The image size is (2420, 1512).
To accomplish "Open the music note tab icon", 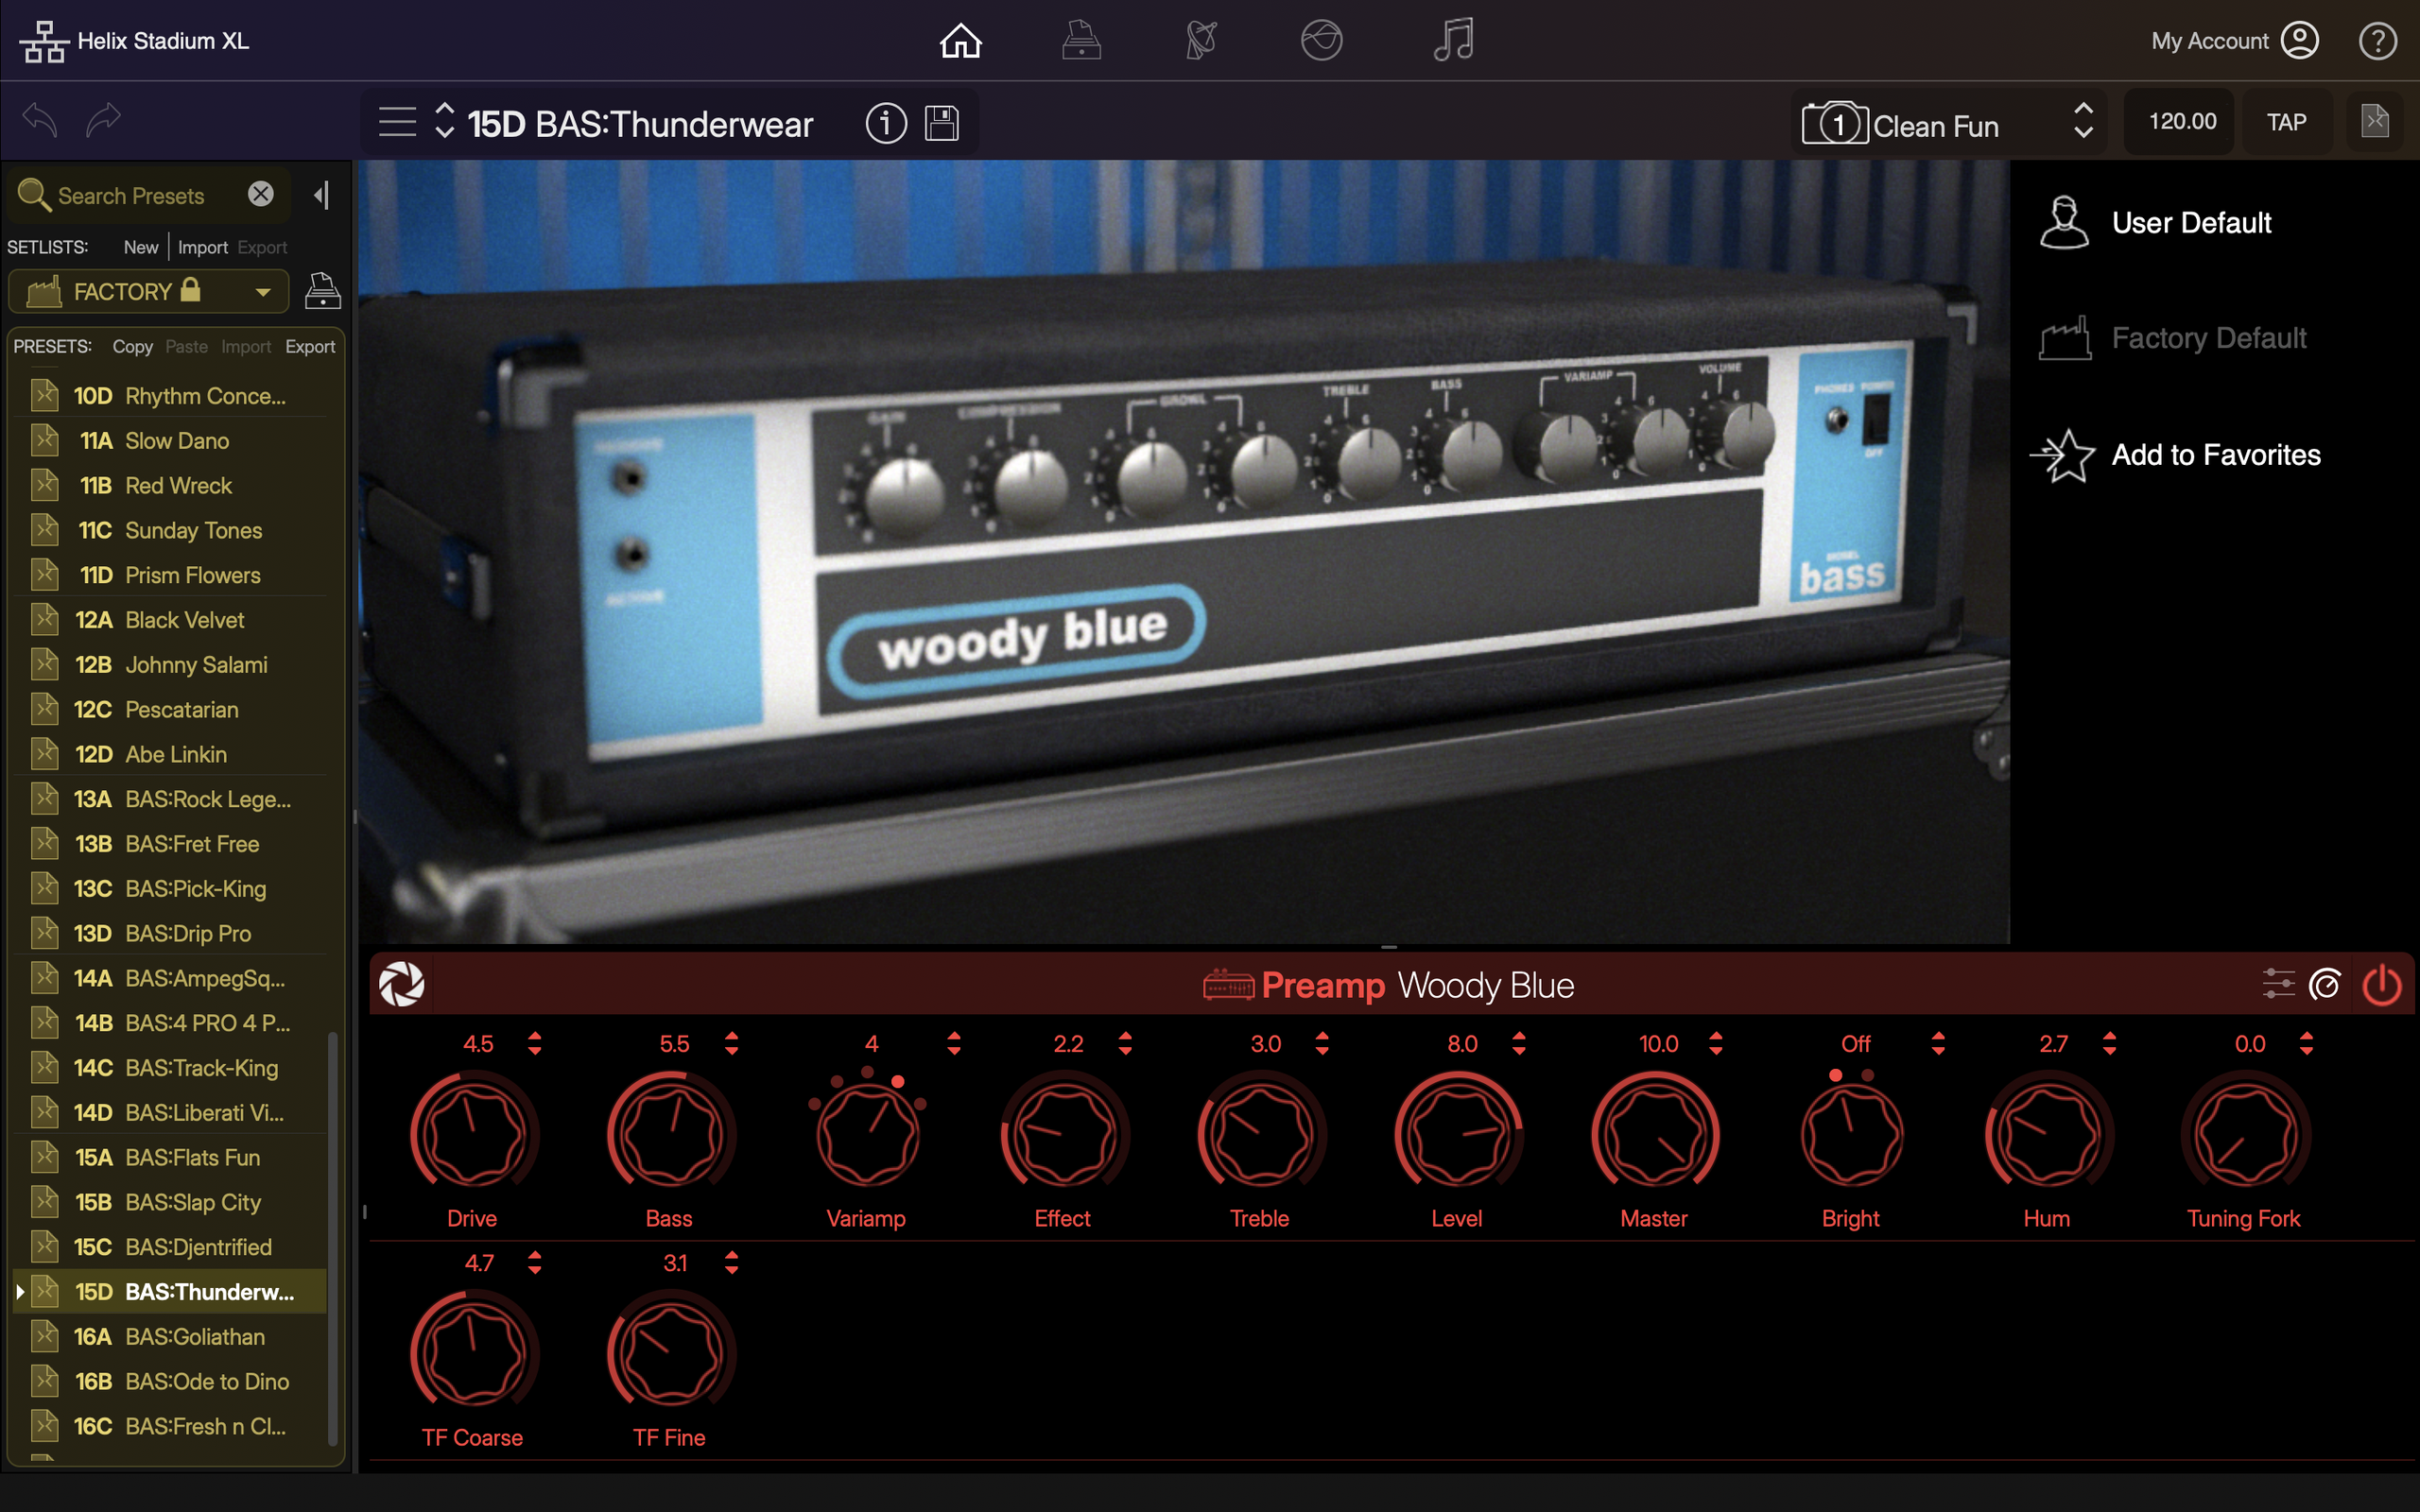I will (x=1452, y=41).
